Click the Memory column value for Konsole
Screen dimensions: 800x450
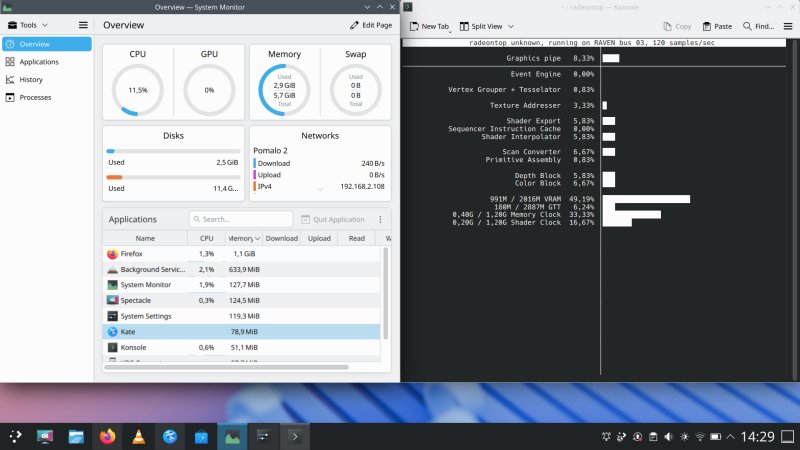tap(243, 347)
